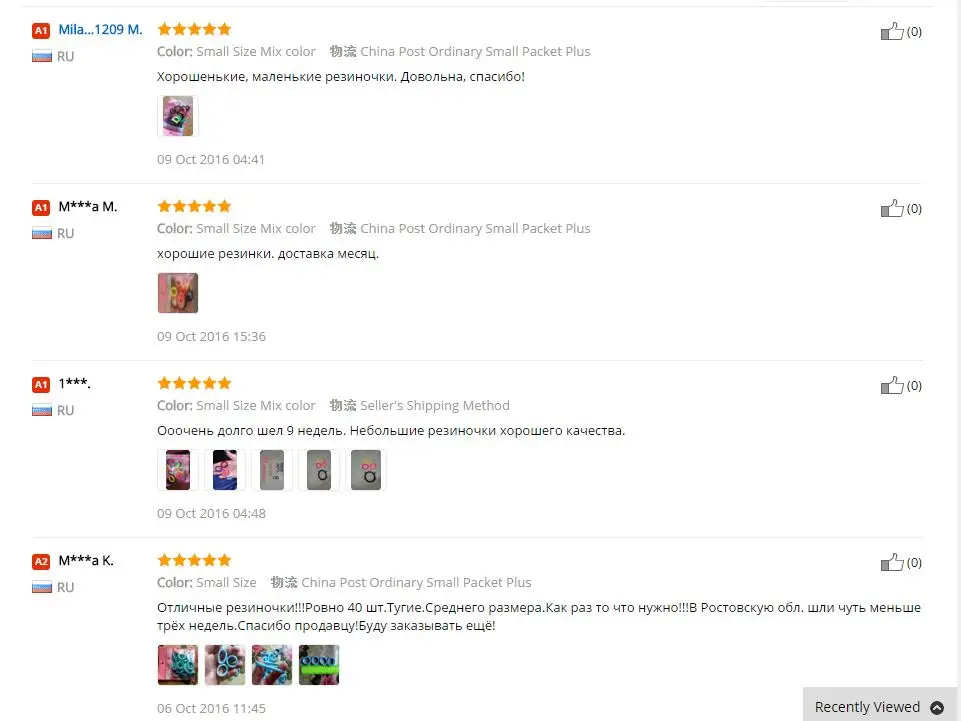This screenshot has width=961, height=721.
Task: View the photo attached to M***a M. review
Action: pyautogui.click(x=178, y=293)
